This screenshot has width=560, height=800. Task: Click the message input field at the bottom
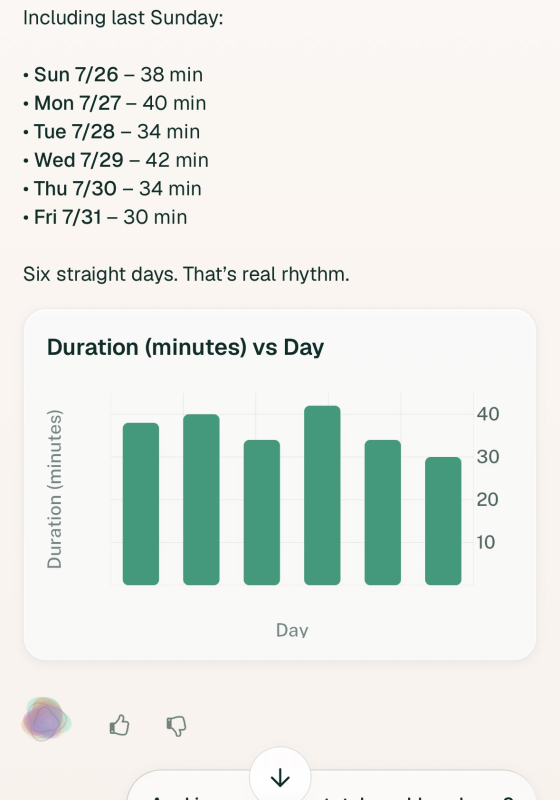pos(332,786)
